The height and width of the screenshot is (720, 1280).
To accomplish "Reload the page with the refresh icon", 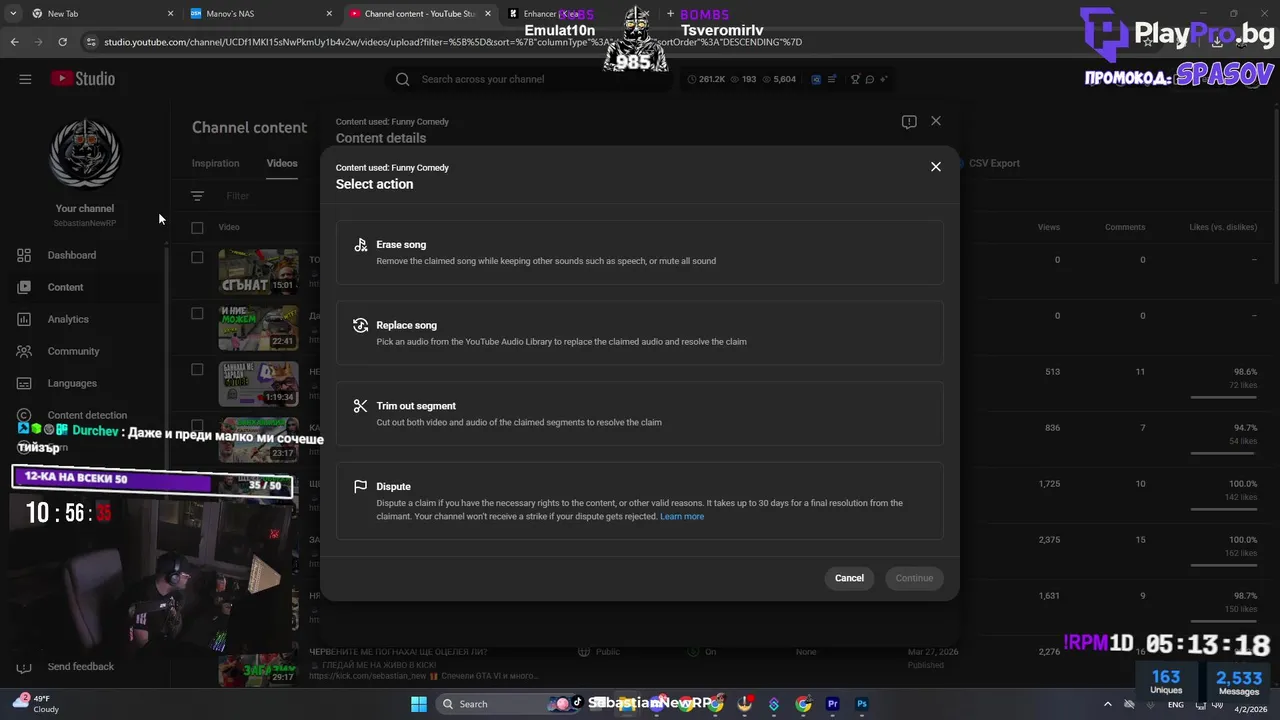I will [62, 42].
